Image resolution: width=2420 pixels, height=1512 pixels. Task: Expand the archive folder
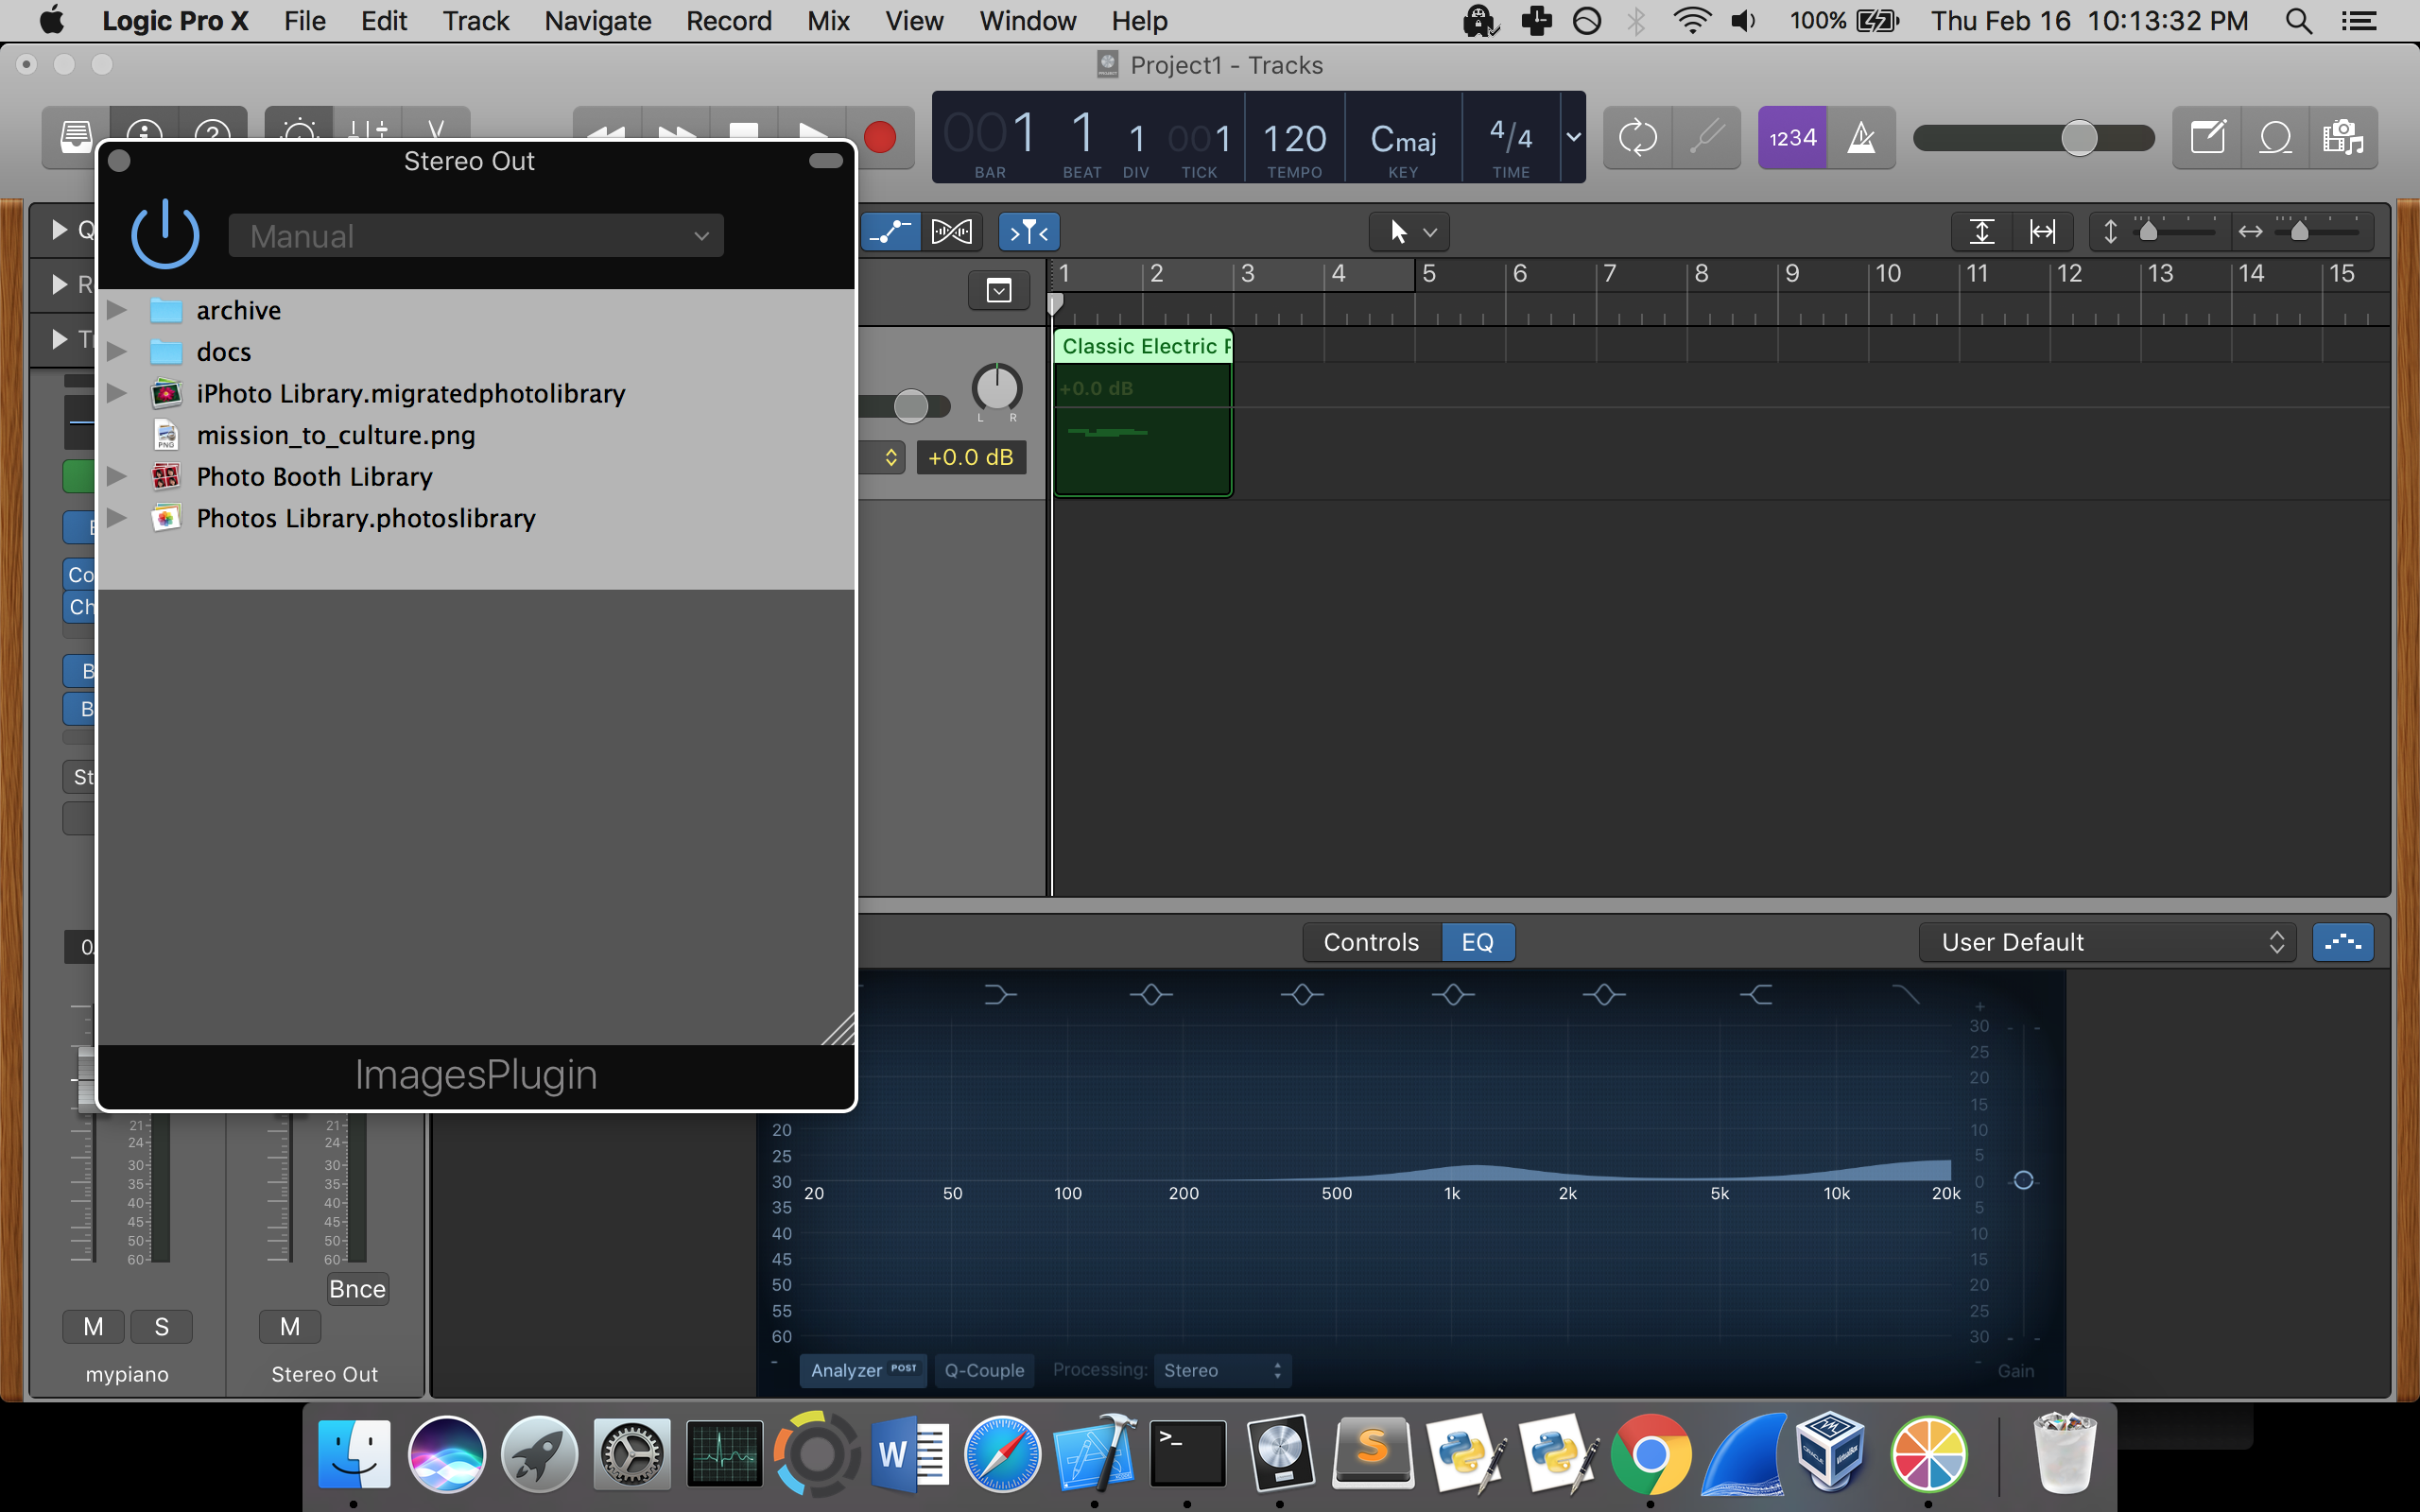coord(117,310)
